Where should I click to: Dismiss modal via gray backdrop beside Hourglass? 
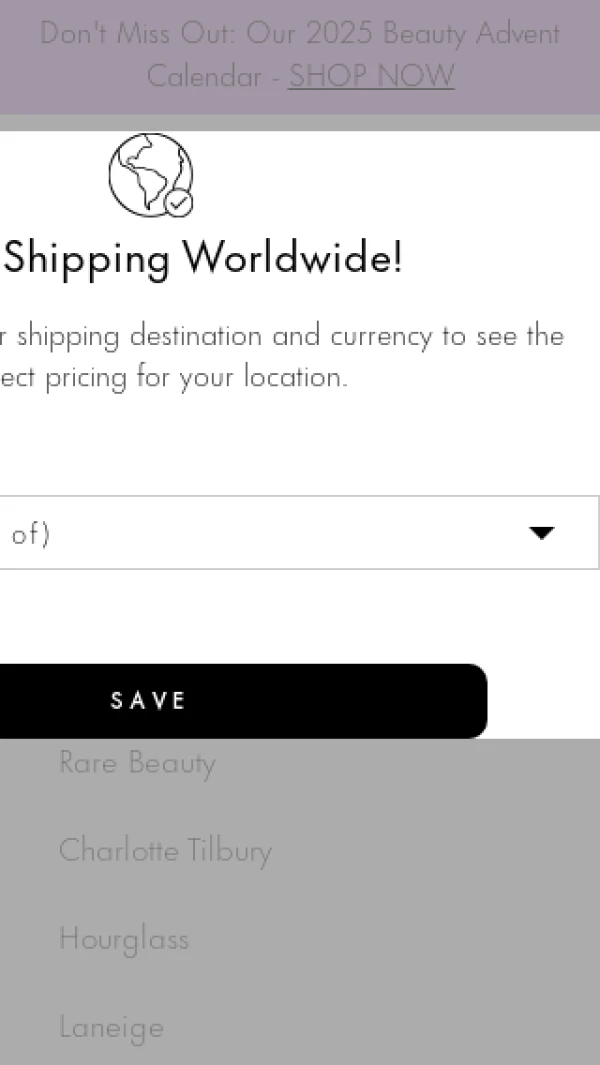[x=400, y=940]
